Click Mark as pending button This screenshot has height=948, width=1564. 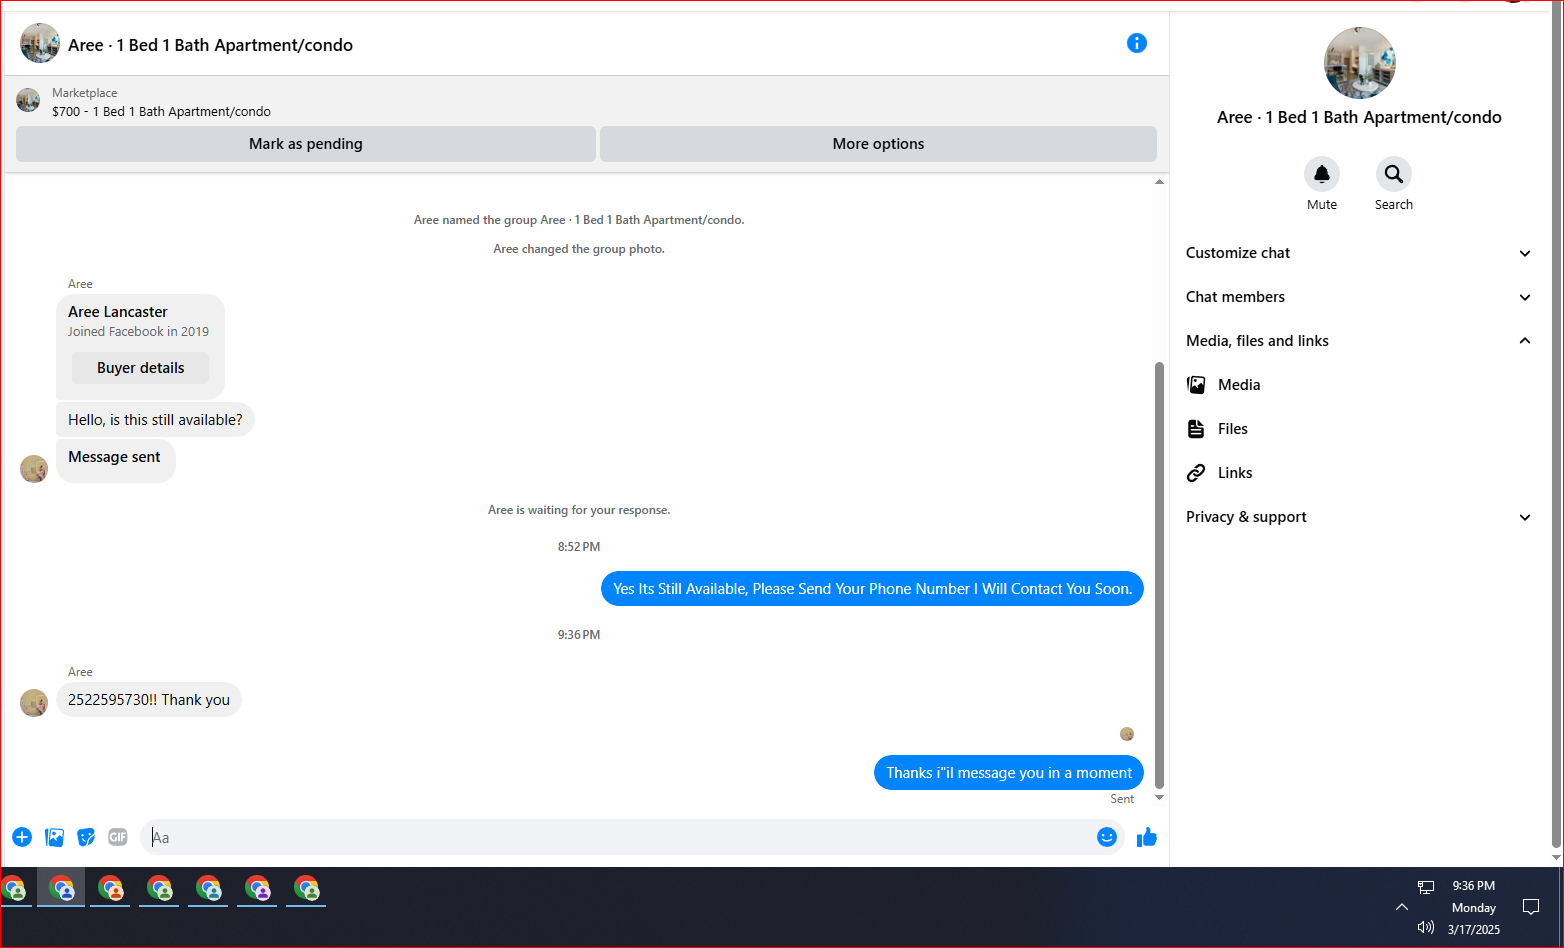click(306, 144)
